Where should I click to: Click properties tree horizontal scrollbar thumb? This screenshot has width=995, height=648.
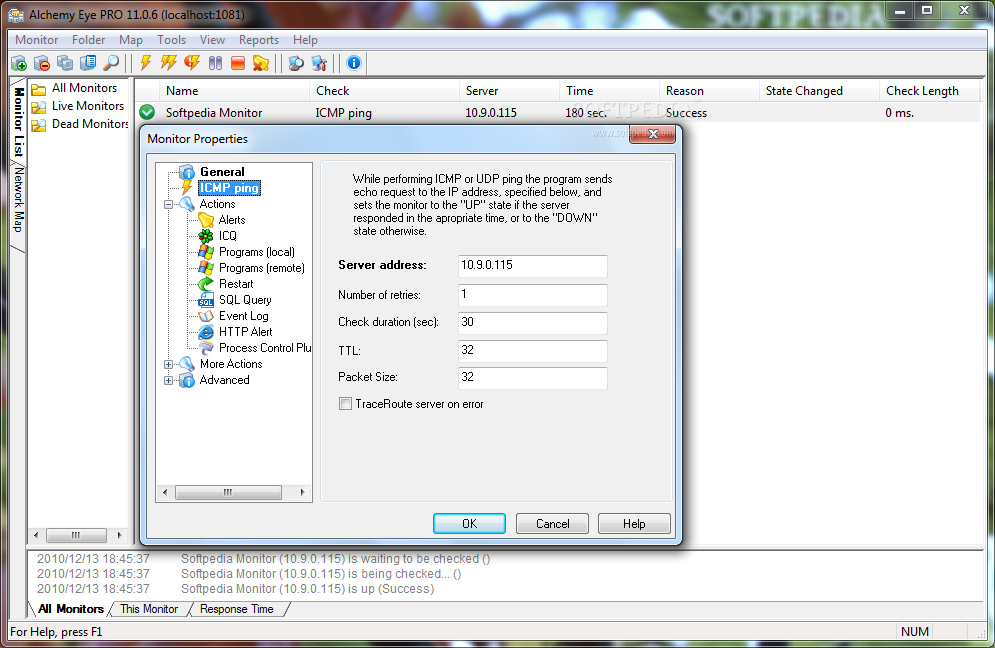(x=228, y=493)
